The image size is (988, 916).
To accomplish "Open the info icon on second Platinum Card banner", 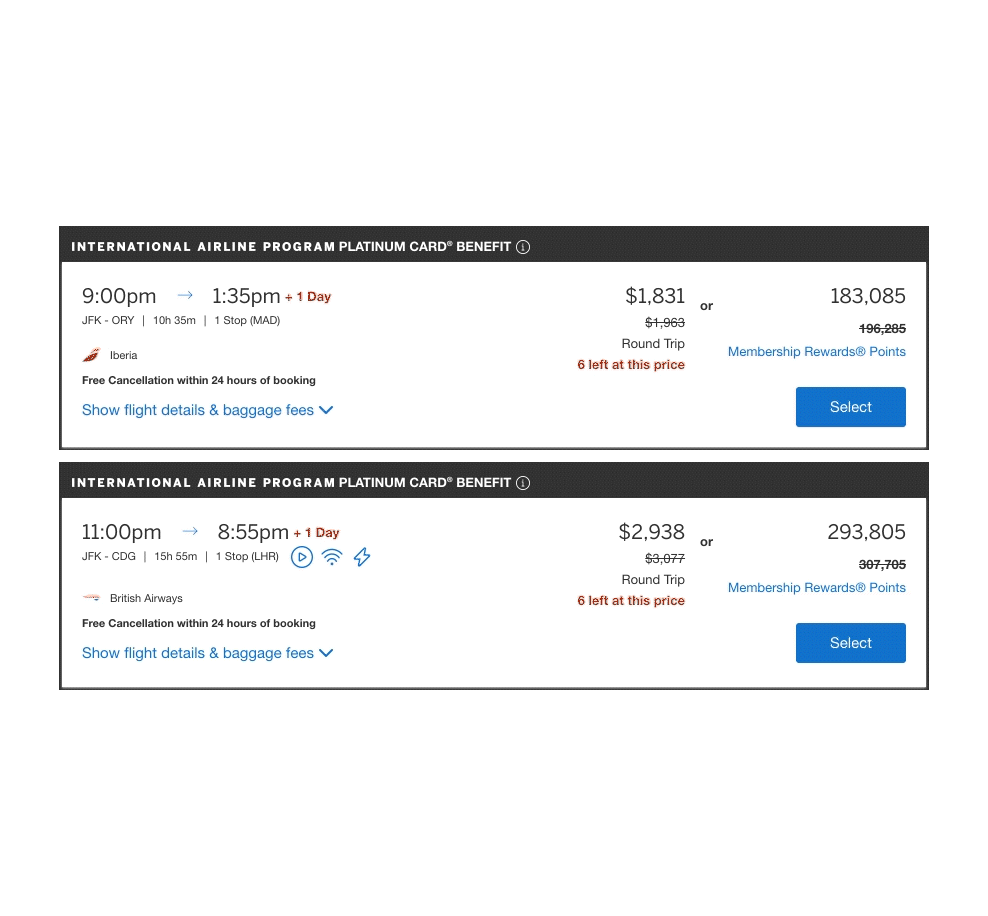I will click(523, 482).
